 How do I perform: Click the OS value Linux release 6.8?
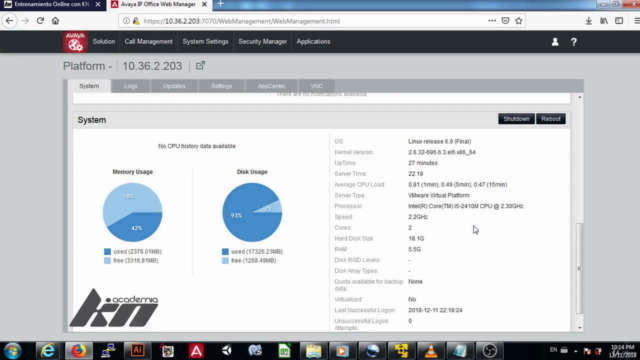440,141
